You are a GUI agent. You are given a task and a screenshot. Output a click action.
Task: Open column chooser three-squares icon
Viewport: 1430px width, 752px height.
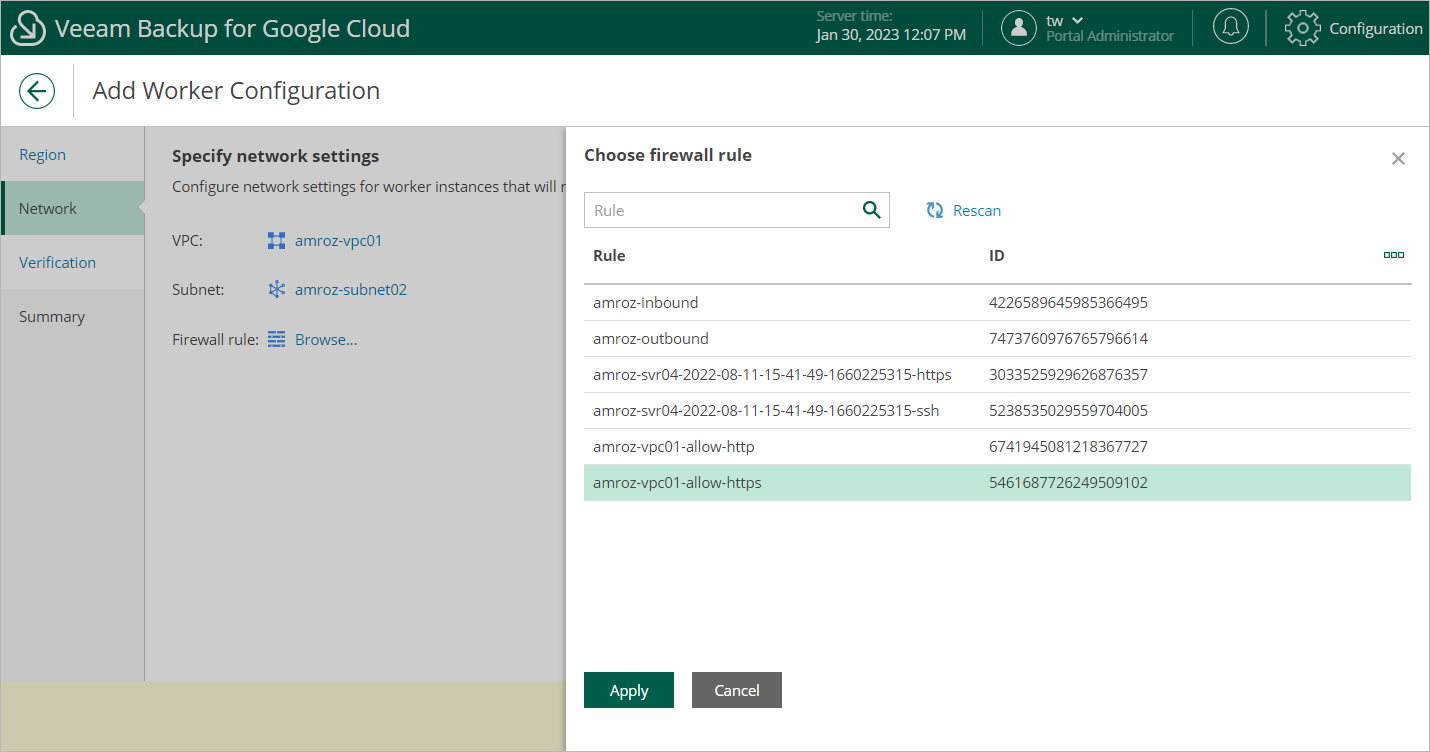click(x=1393, y=255)
